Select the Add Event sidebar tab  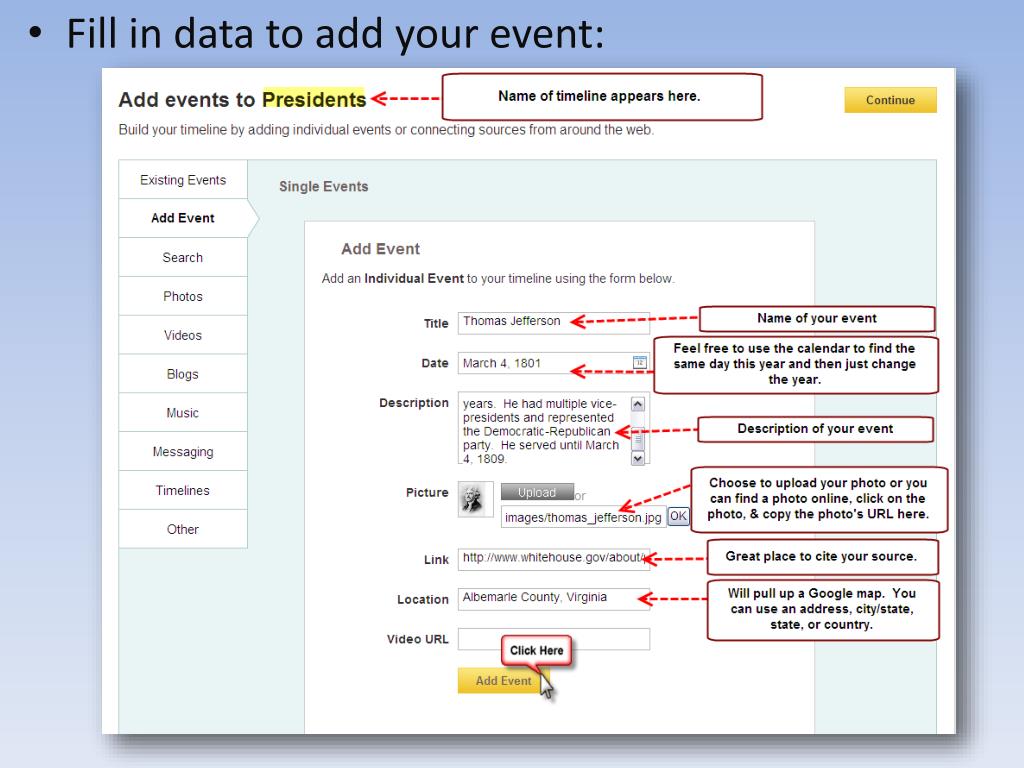[183, 218]
